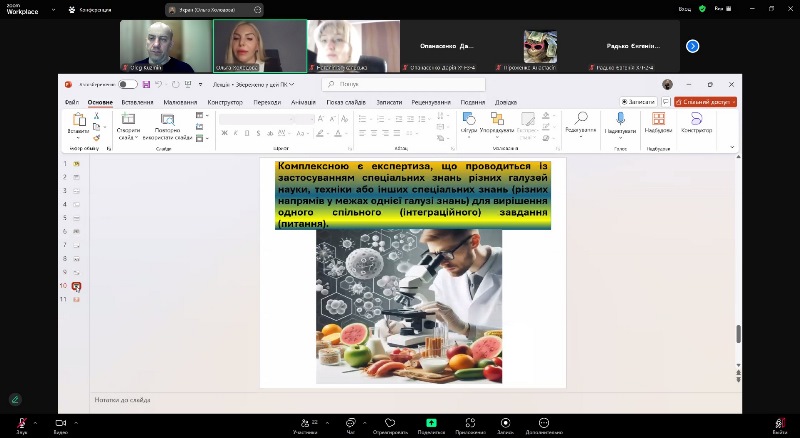Collapse the ribbon with the chevron
800x438 pixels.
pyautogui.click(x=731, y=147)
